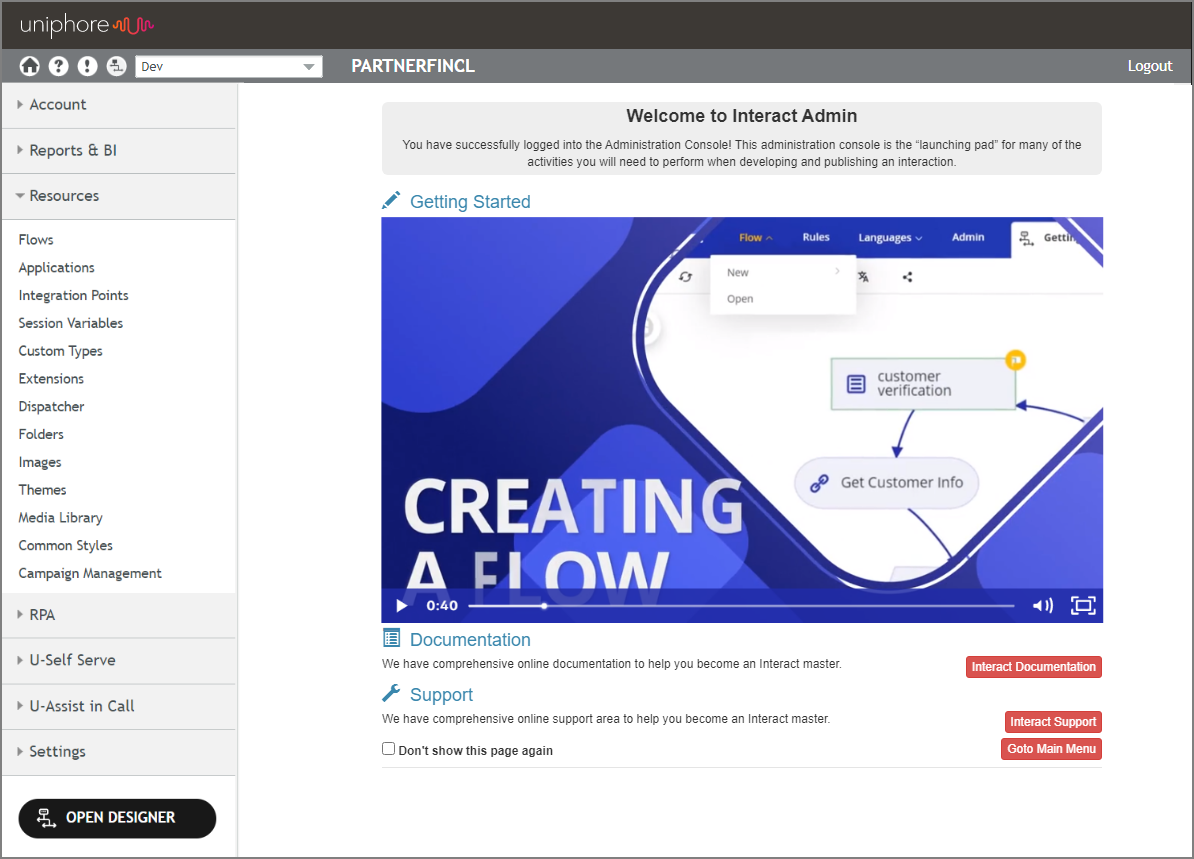Mute the video with the speaker icon

point(1042,606)
